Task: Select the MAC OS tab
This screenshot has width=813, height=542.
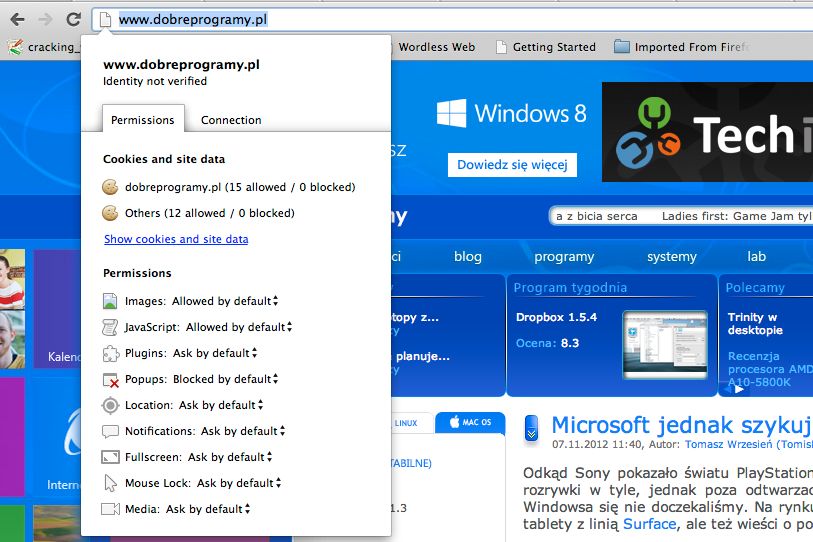Action: (470, 422)
